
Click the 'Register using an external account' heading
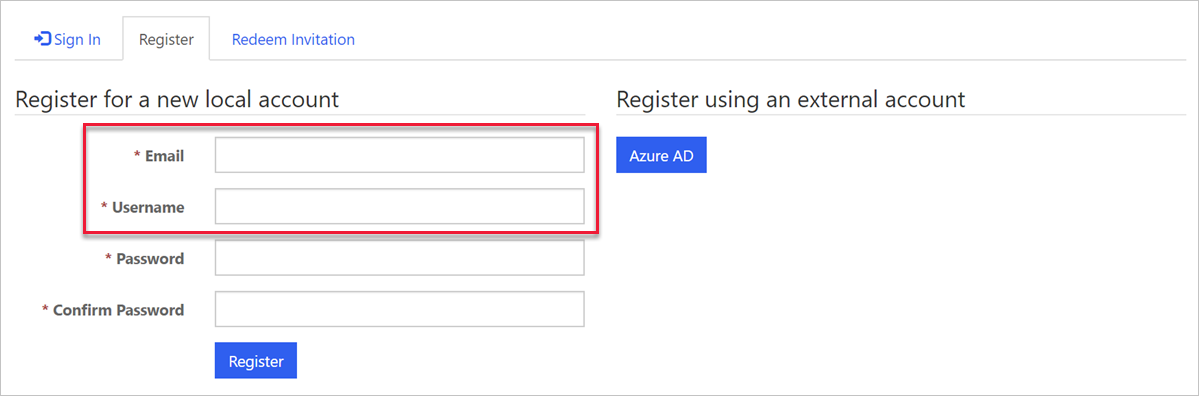coord(791,99)
